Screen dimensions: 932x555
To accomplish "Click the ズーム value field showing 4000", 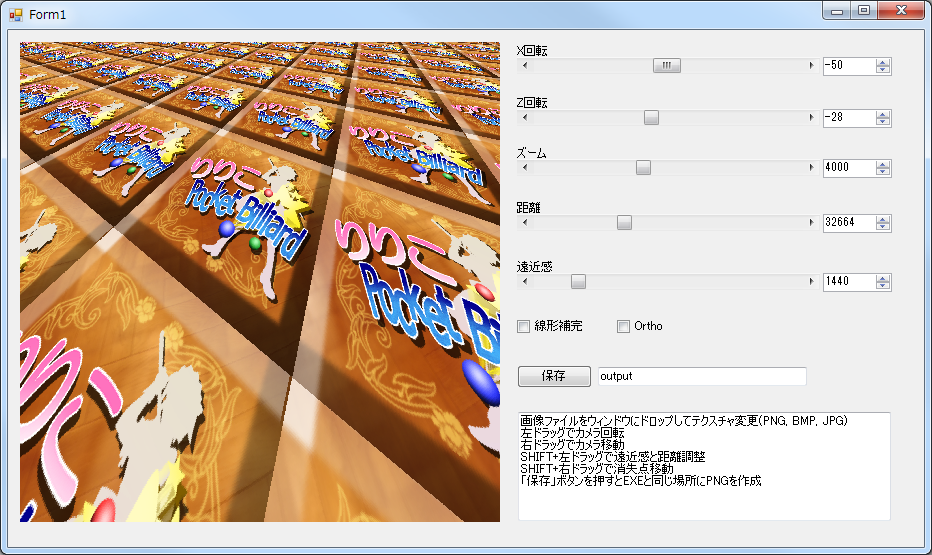I will click(x=849, y=168).
